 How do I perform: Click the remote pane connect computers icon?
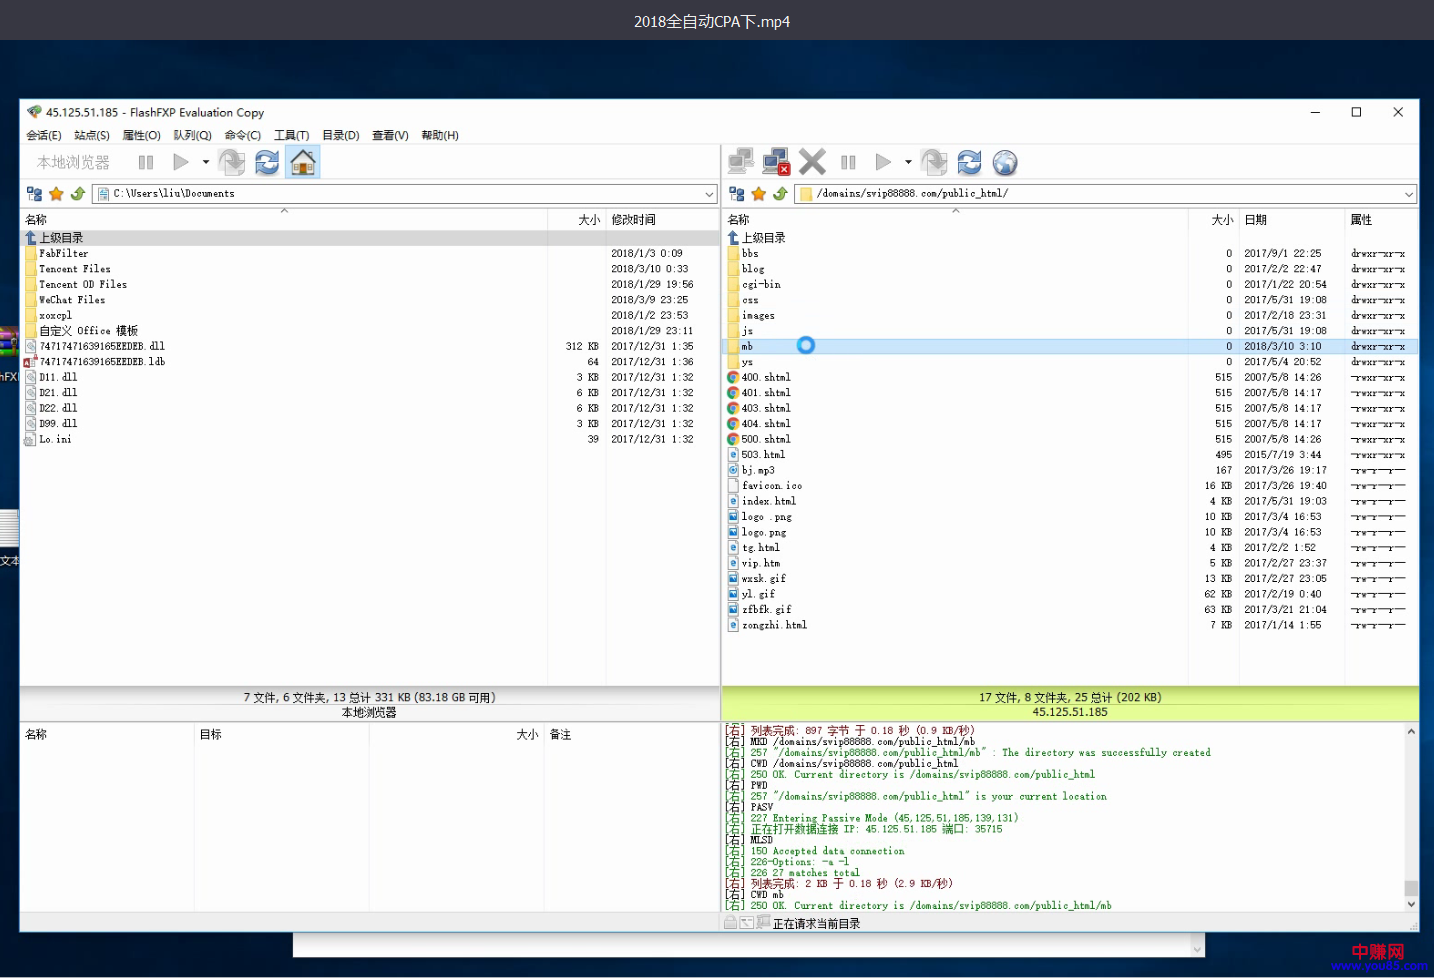coord(741,162)
